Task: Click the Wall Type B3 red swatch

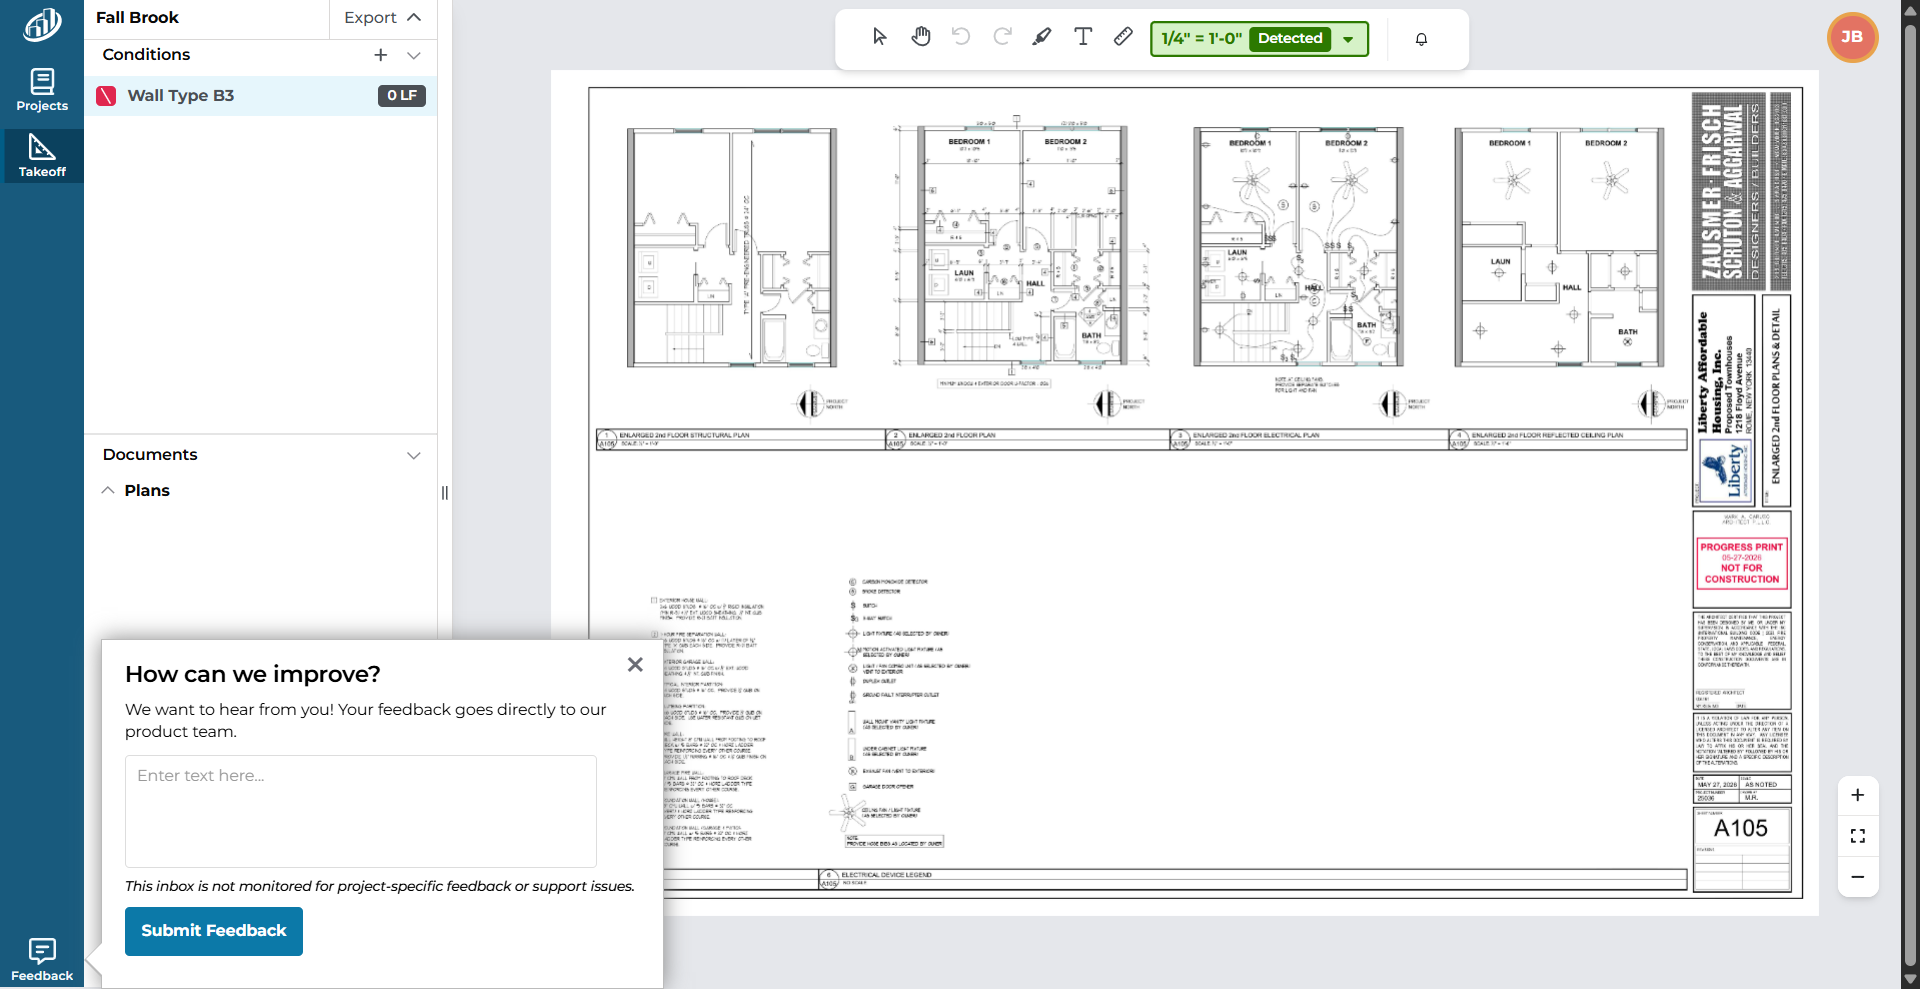Action: (x=106, y=96)
